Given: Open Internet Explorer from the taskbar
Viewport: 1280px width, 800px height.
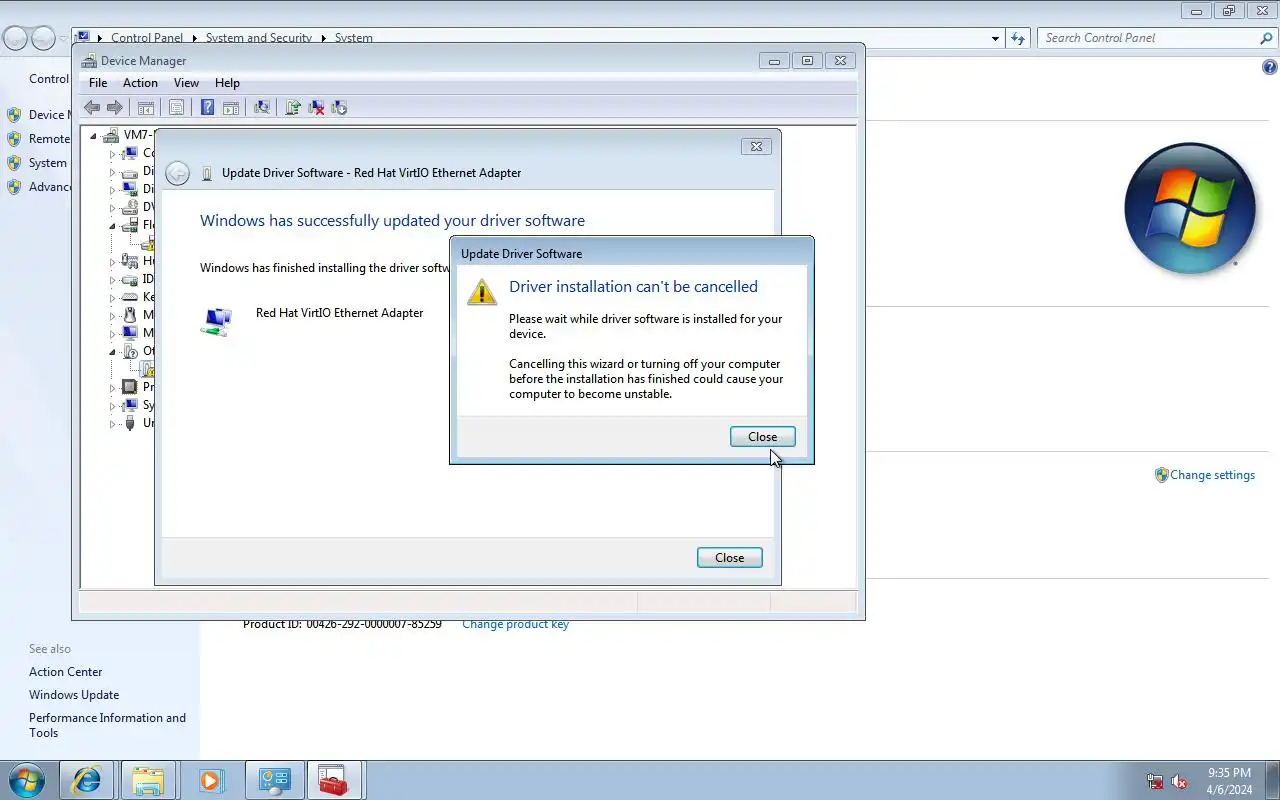Looking at the screenshot, I should pos(87,780).
